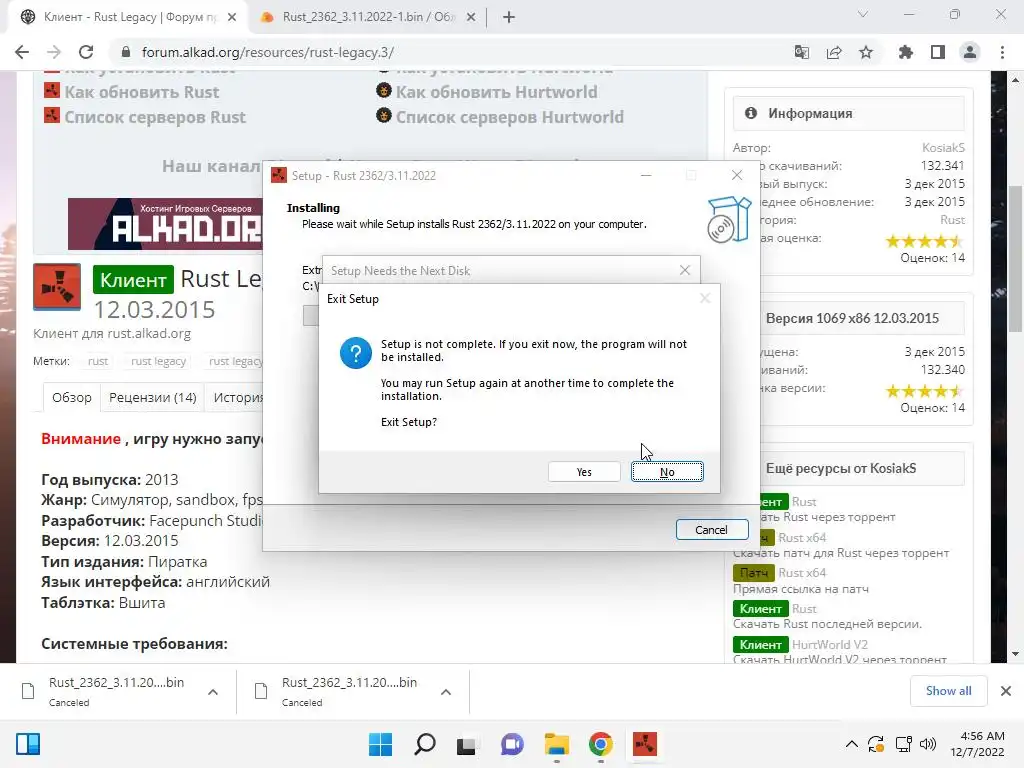Open the translate page icon
This screenshot has width=1024, height=768.
click(x=801, y=52)
